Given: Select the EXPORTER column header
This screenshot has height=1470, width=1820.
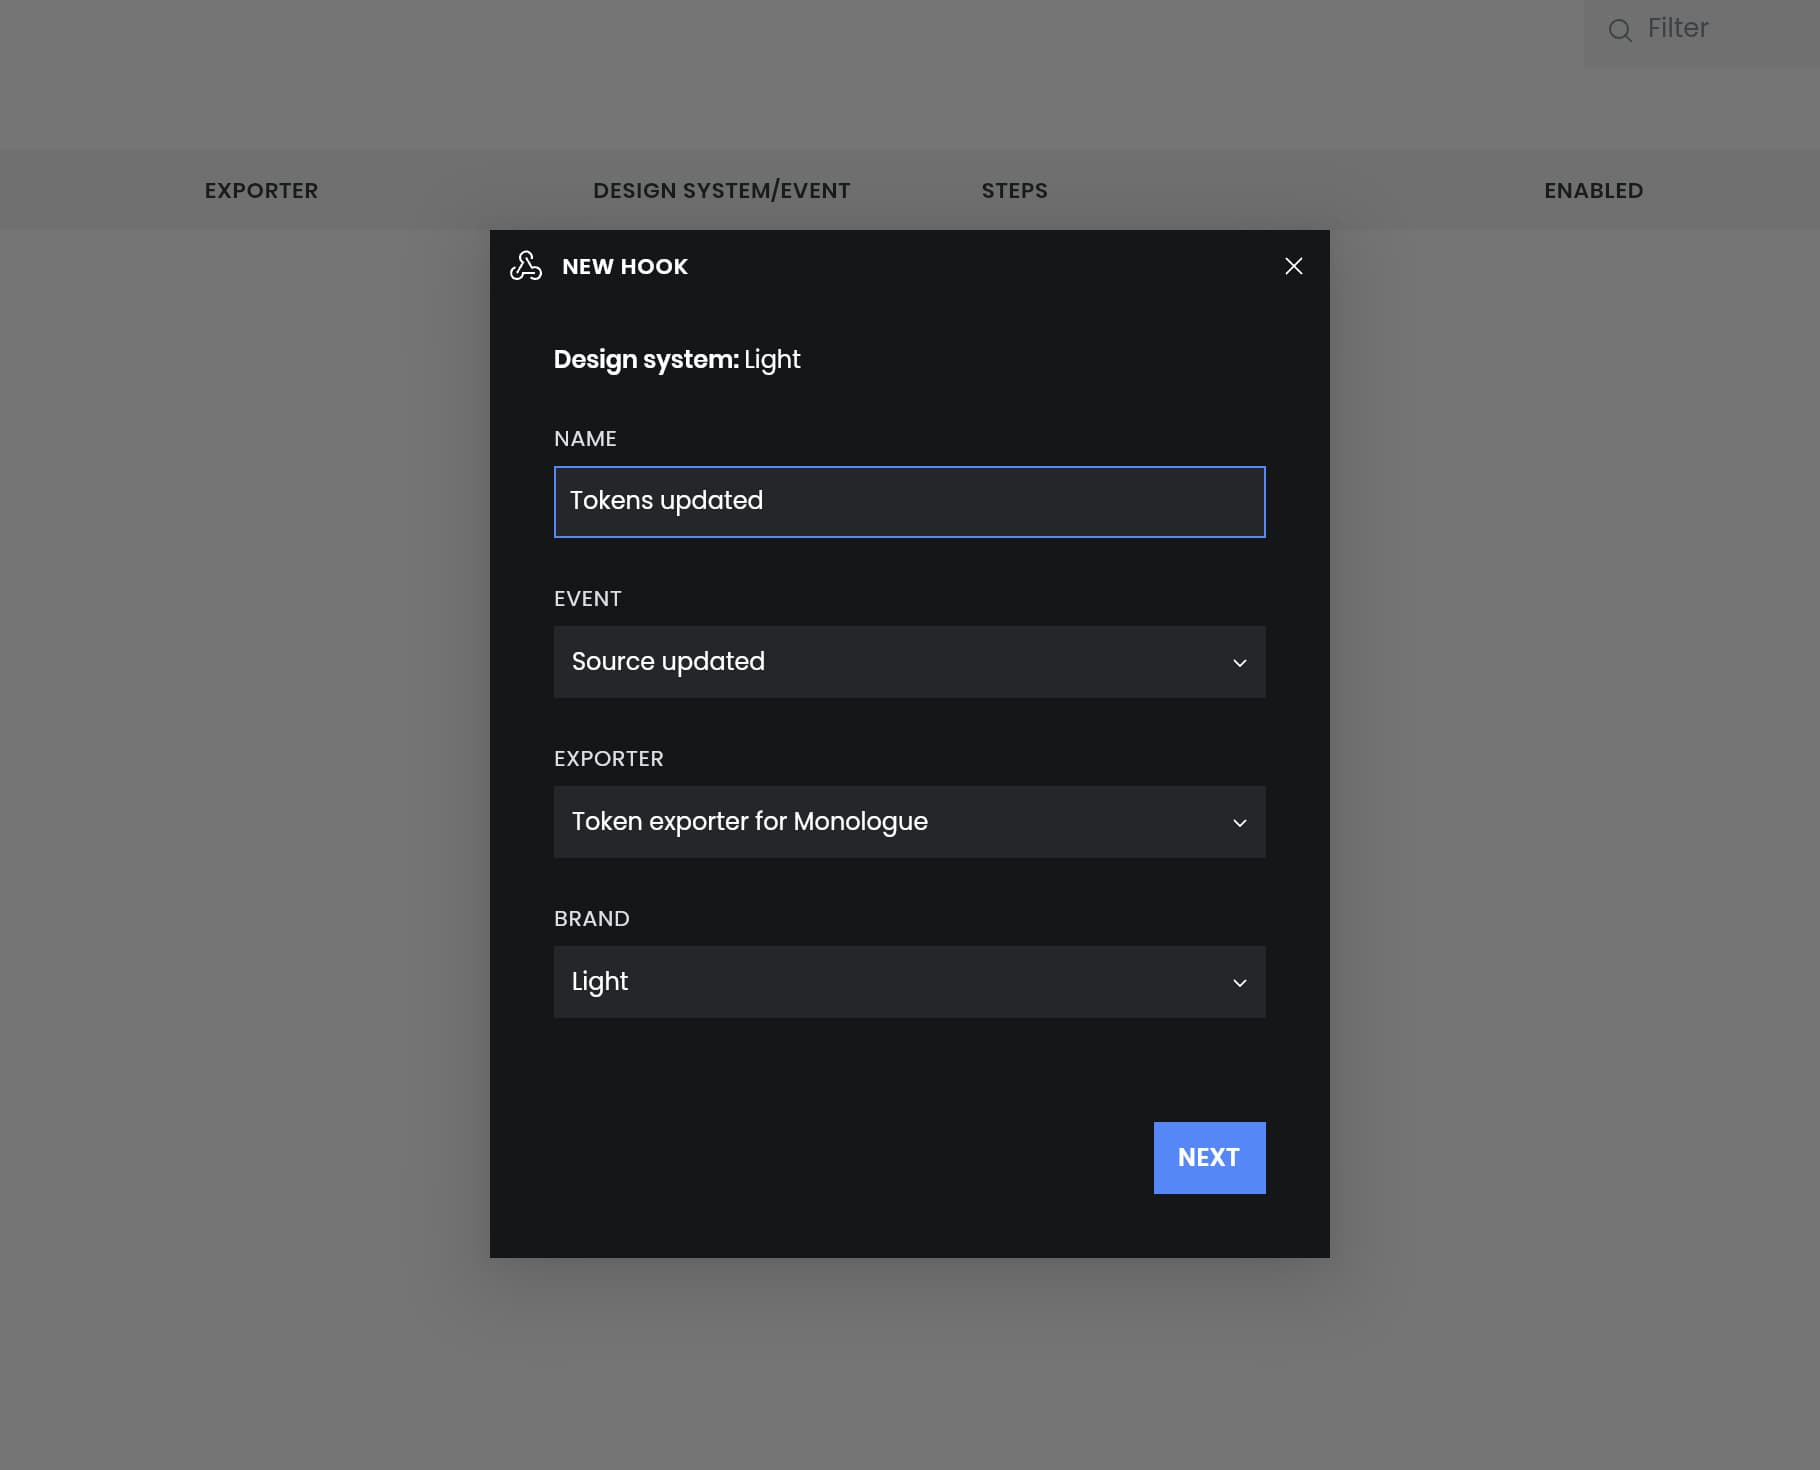Looking at the screenshot, I should [x=261, y=191].
